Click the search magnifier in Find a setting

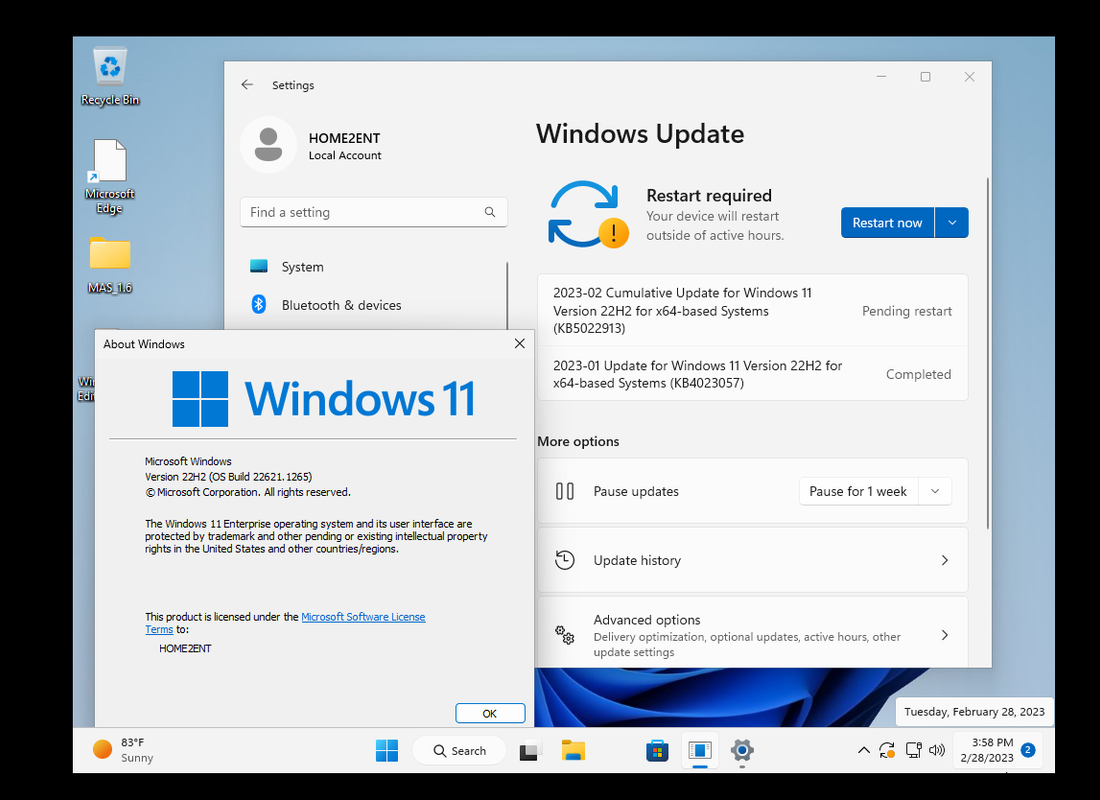490,212
